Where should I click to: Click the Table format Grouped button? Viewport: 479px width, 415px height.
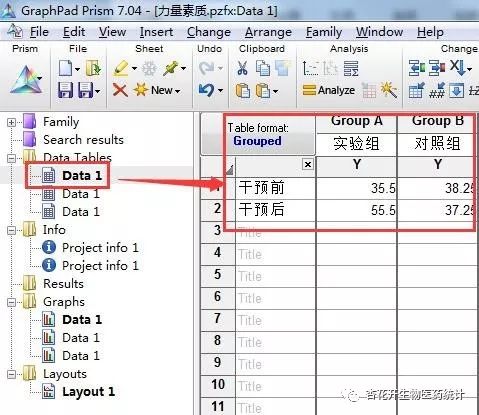tap(258, 135)
